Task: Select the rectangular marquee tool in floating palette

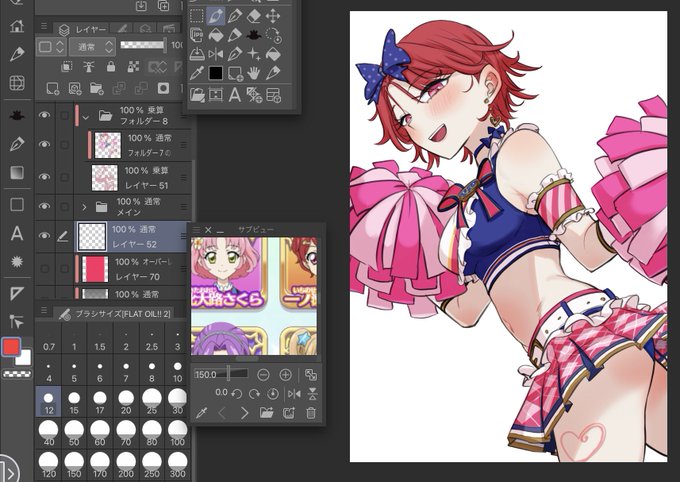Action: click(x=196, y=16)
